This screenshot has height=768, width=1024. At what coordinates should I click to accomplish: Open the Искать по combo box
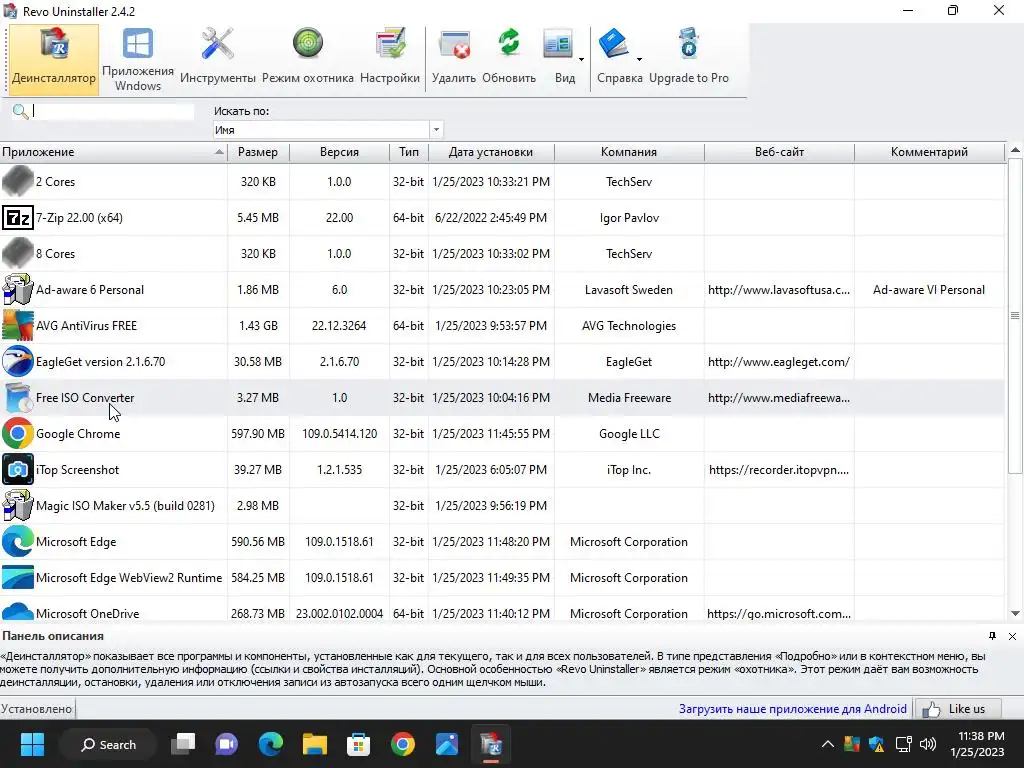pos(328,129)
